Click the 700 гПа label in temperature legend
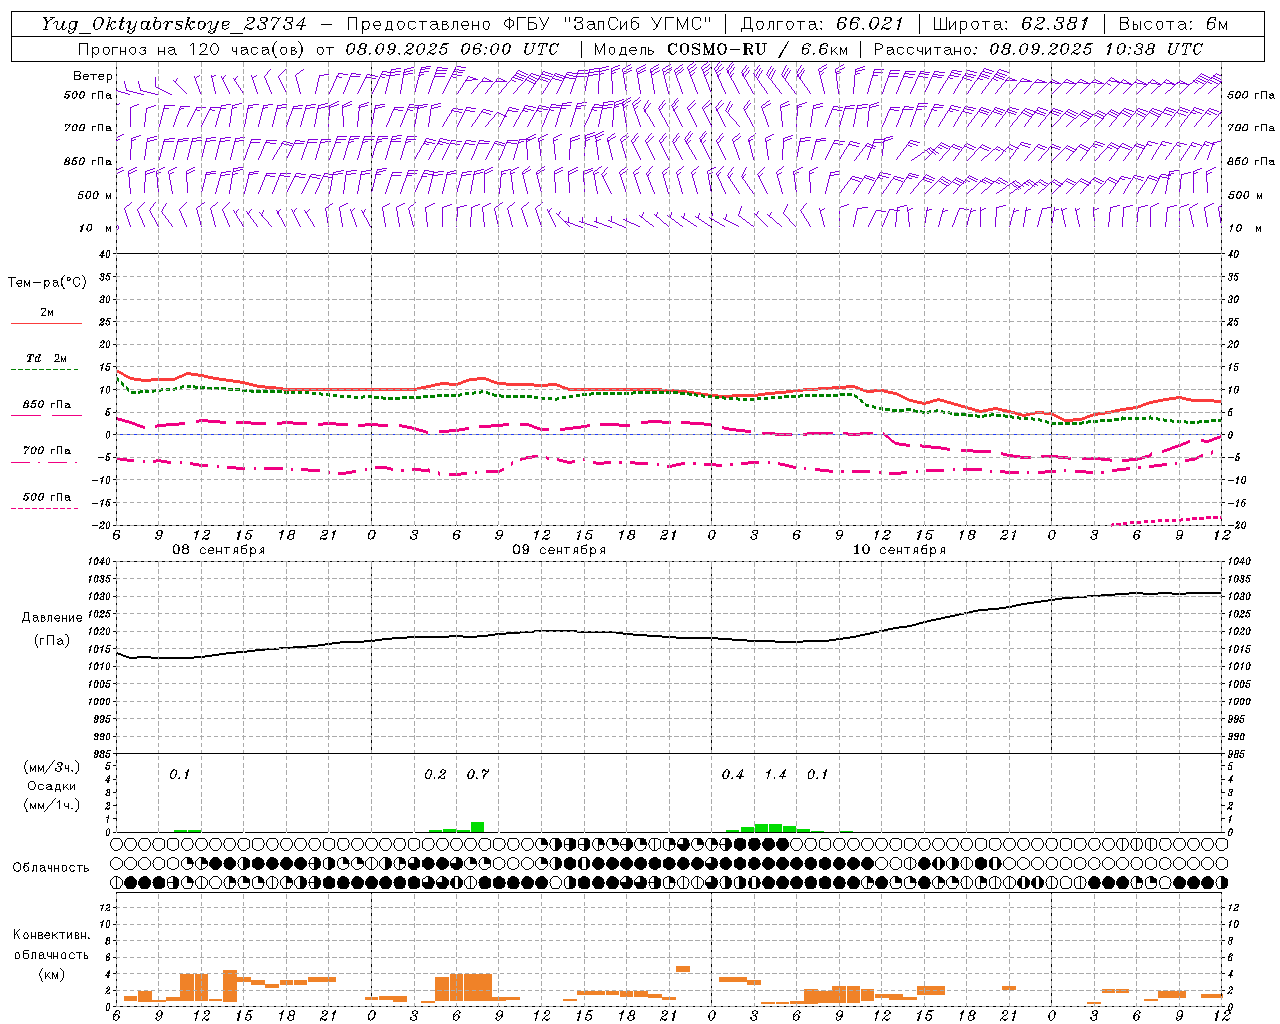The width and height of the screenshot is (1280, 1024). click(x=47, y=451)
